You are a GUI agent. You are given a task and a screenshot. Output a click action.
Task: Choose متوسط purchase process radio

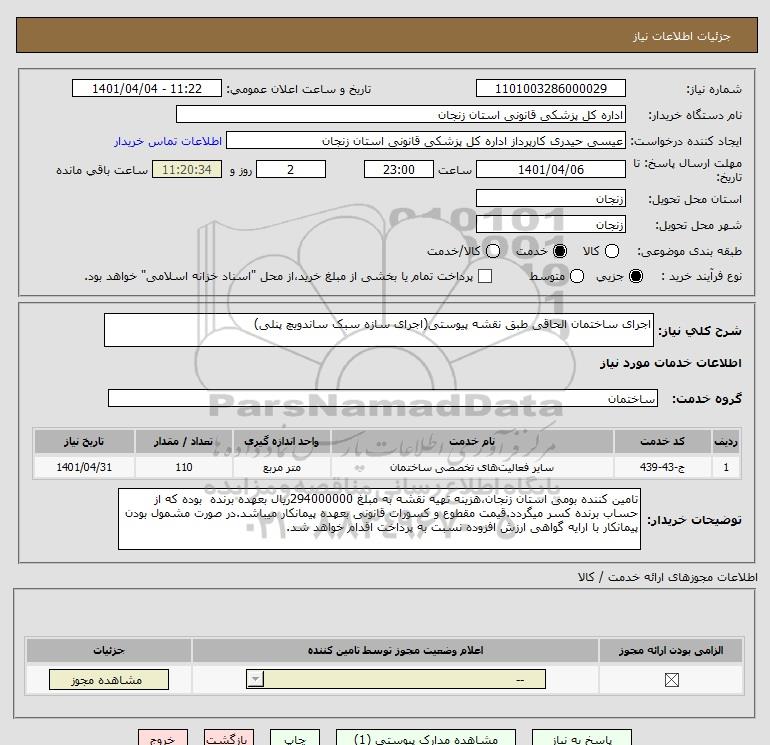(577, 276)
